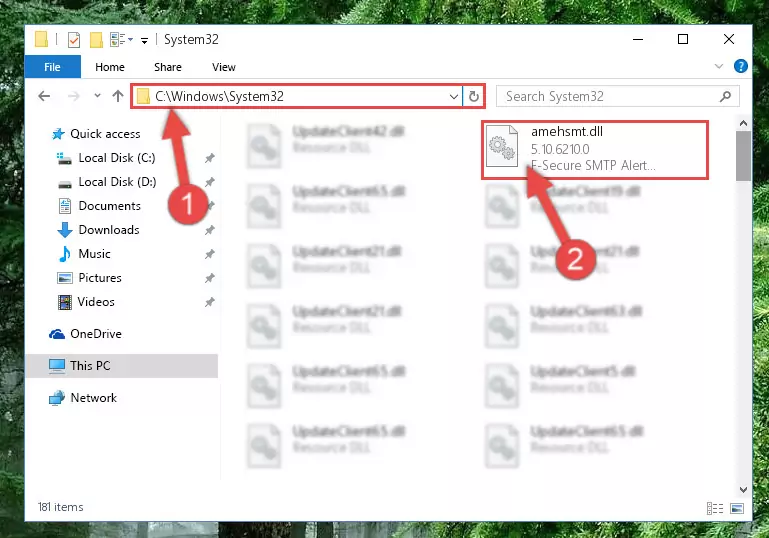The height and width of the screenshot is (538, 769).
Task: Open the Recent locations dropdown
Action: point(98,96)
